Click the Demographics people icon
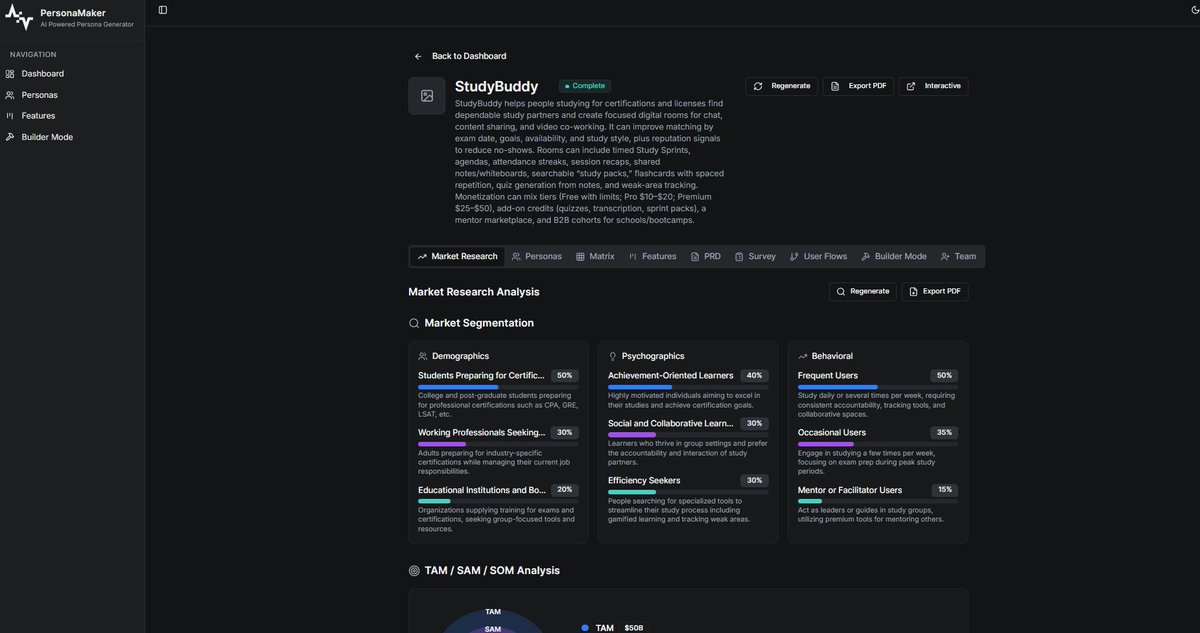The height and width of the screenshot is (633, 1200). tap(423, 356)
